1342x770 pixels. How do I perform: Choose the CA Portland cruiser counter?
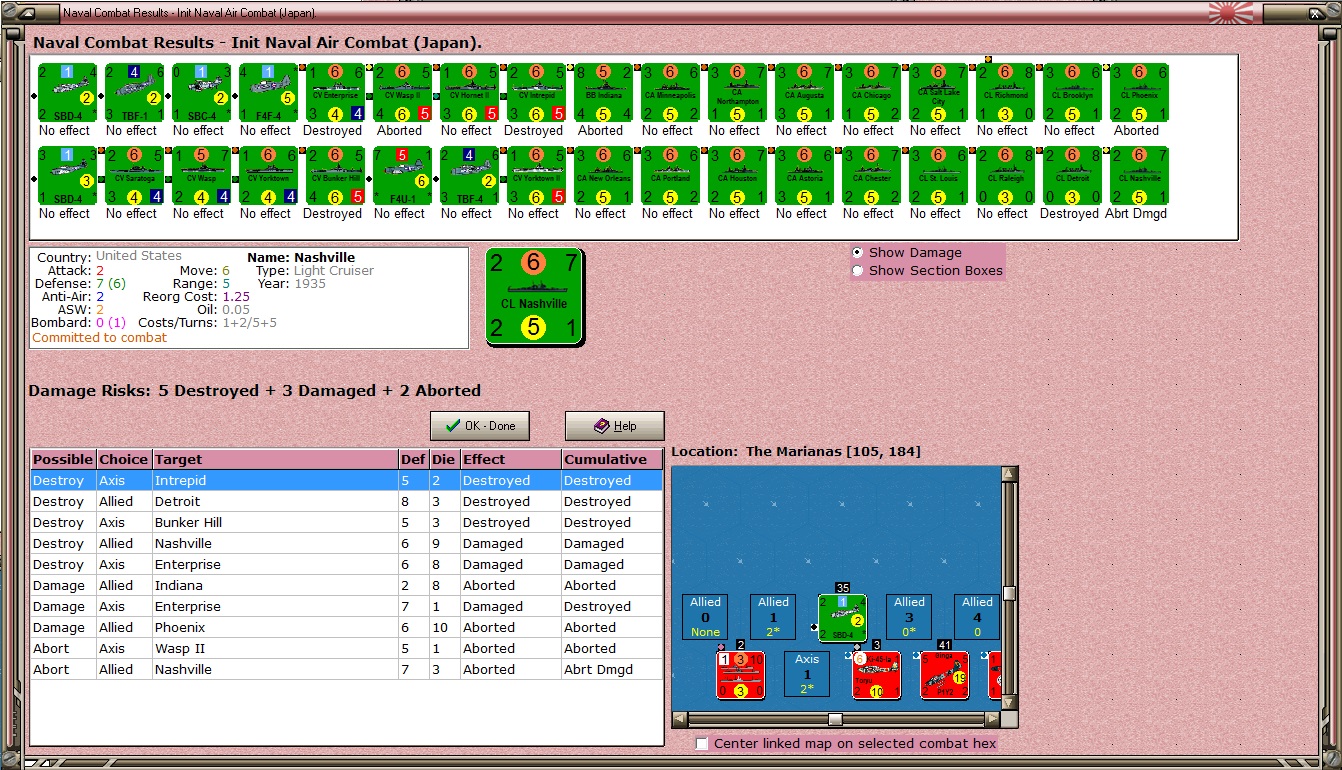[x=669, y=176]
